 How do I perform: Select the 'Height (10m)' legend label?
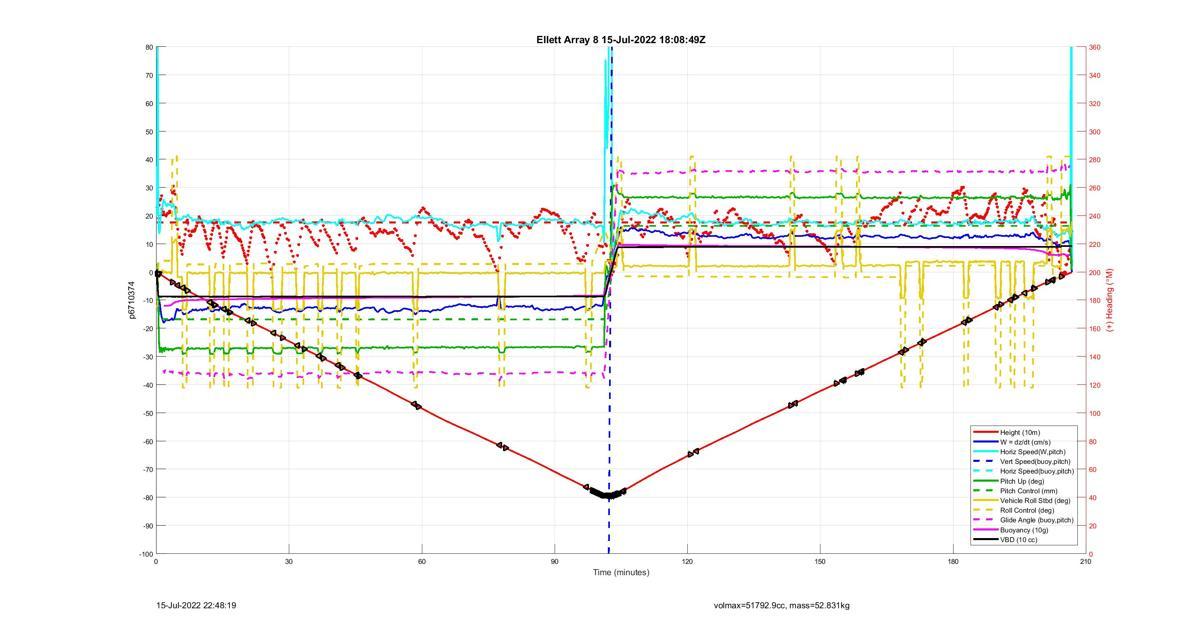pyautogui.click(x=1021, y=432)
